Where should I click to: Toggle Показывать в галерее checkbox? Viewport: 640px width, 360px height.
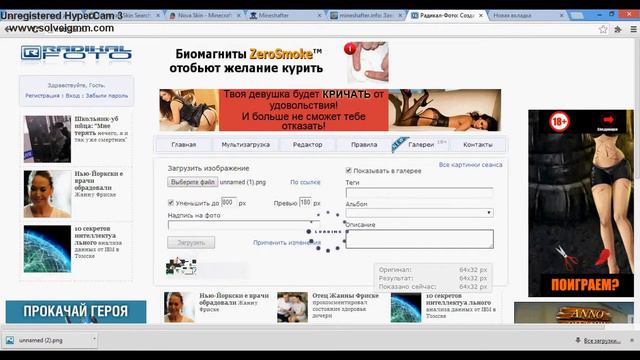point(349,170)
